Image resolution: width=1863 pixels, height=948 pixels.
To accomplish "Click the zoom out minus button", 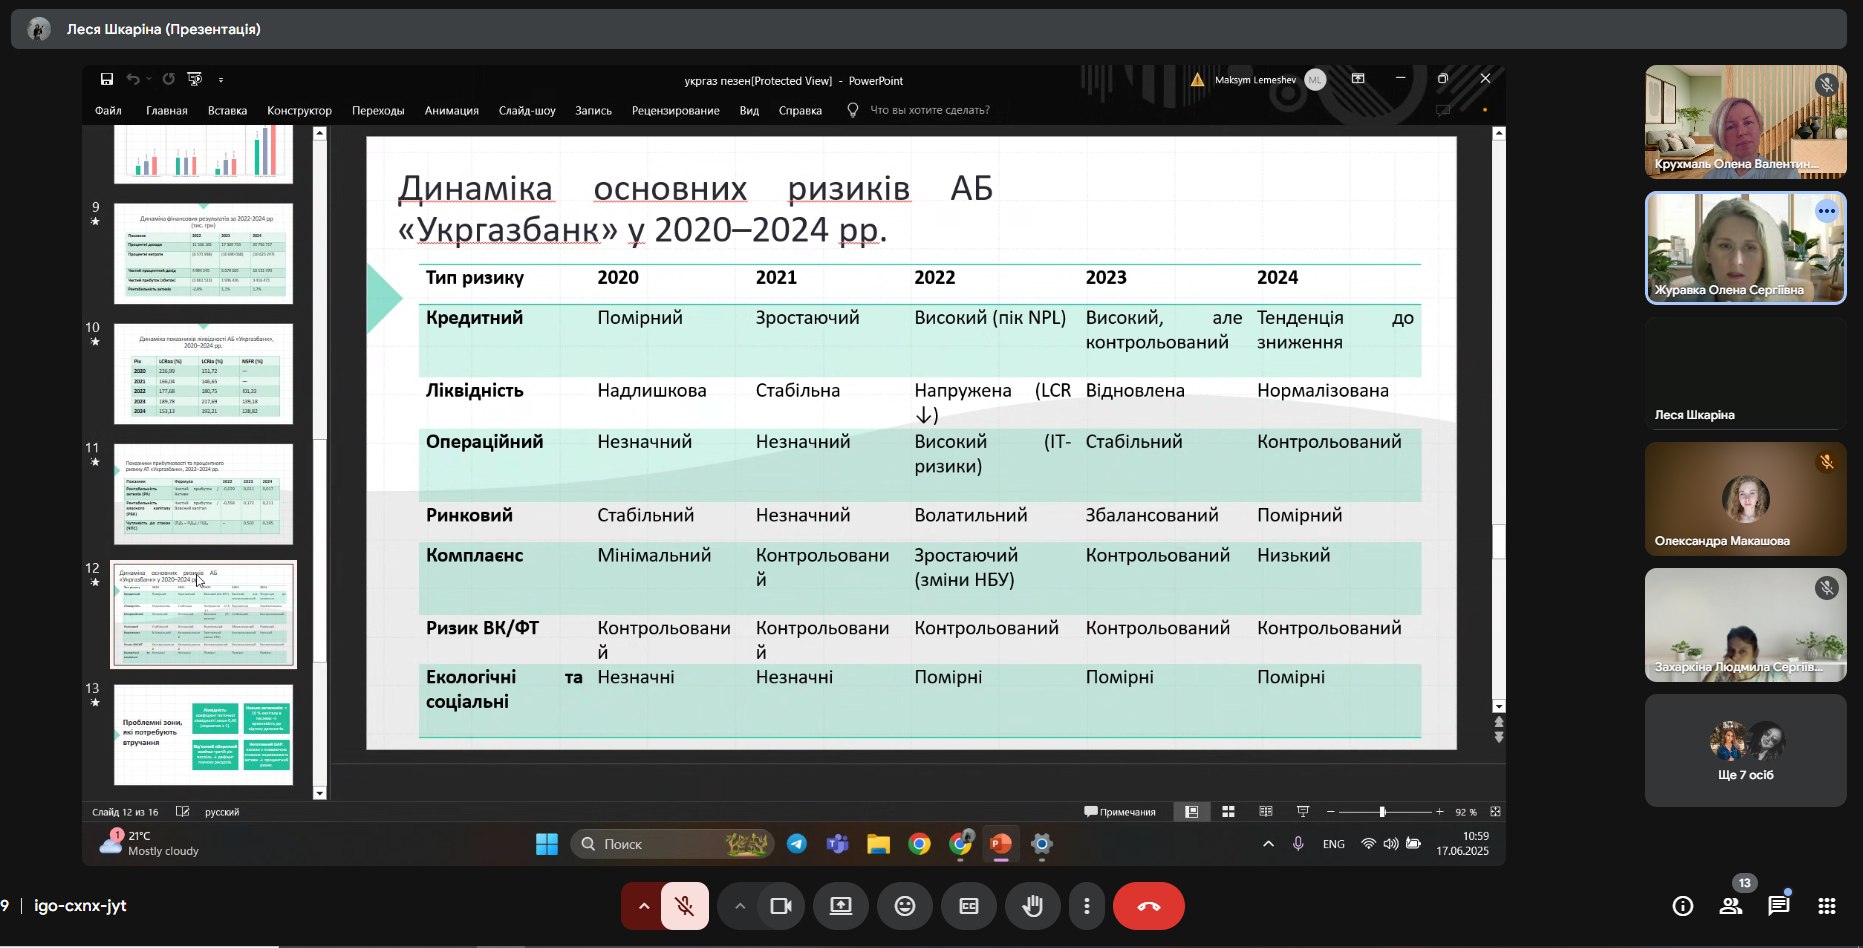I will [1330, 812].
